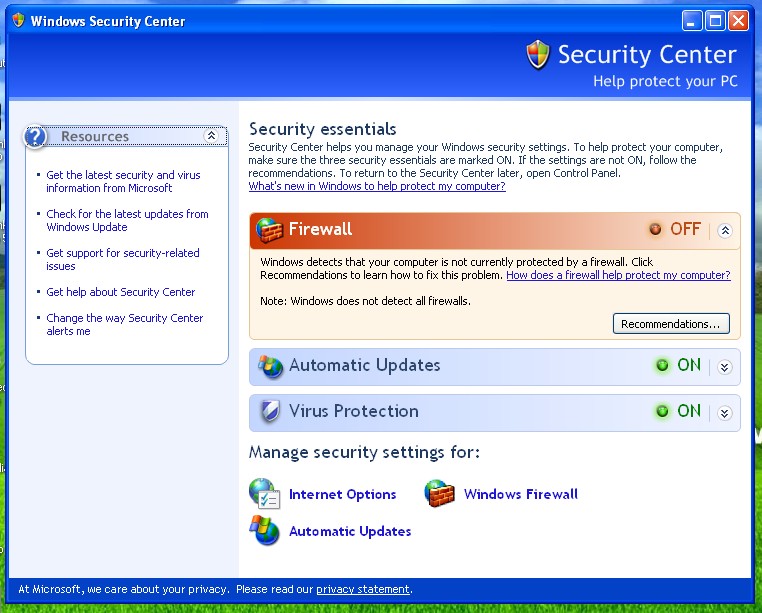Screen dimensions: 762x613
Task: Open Windows Firewall text link
Action: click(x=521, y=494)
